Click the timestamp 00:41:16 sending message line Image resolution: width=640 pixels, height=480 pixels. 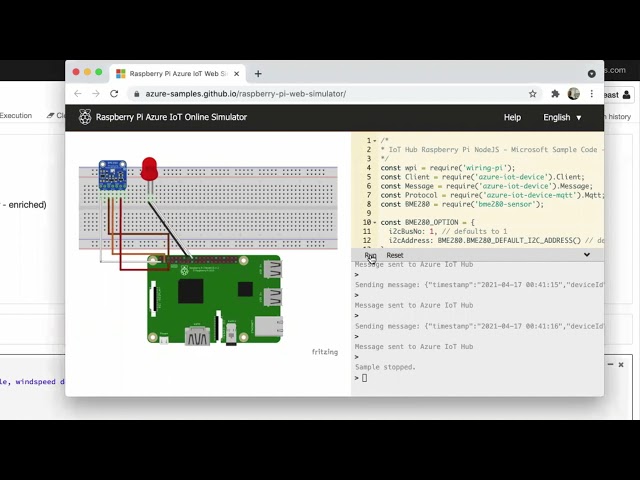pos(479,326)
